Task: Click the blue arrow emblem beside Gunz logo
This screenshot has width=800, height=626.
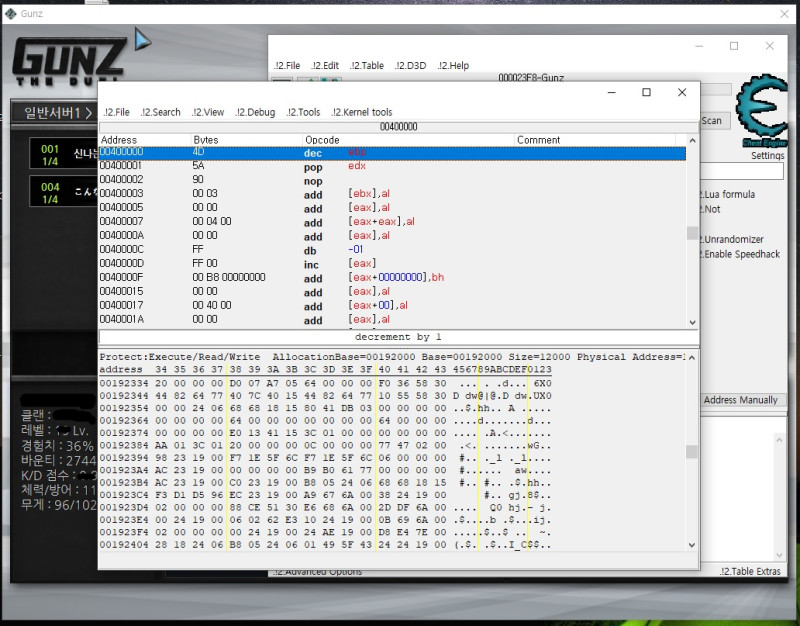Action: tap(144, 41)
